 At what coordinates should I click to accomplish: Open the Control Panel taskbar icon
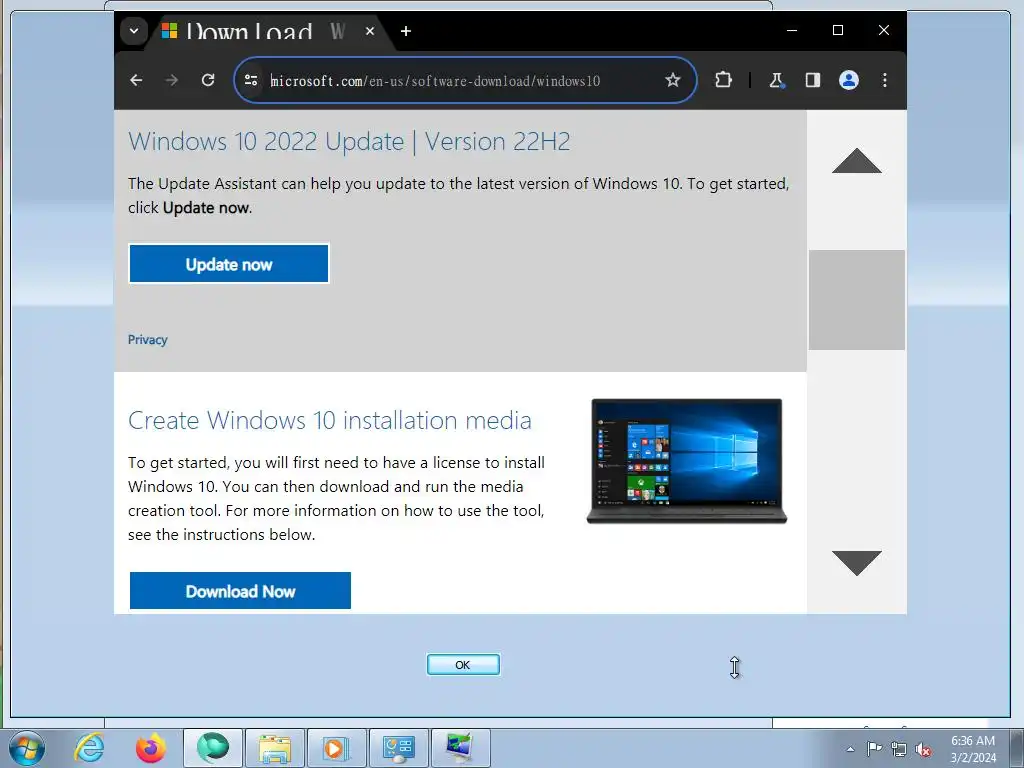(399, 748)
